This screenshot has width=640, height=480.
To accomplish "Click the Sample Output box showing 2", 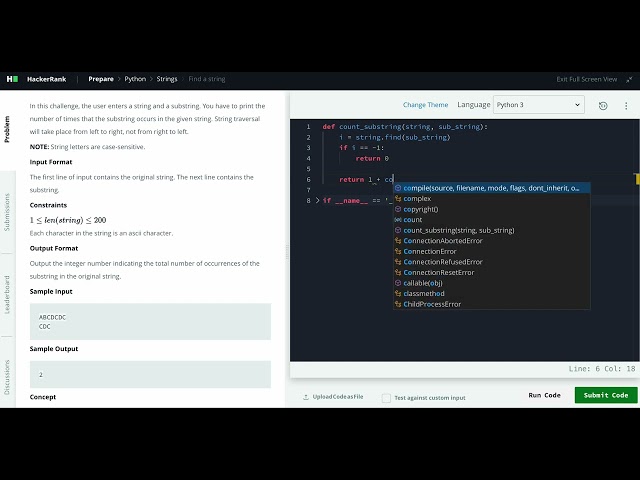I will coord(150,374).
